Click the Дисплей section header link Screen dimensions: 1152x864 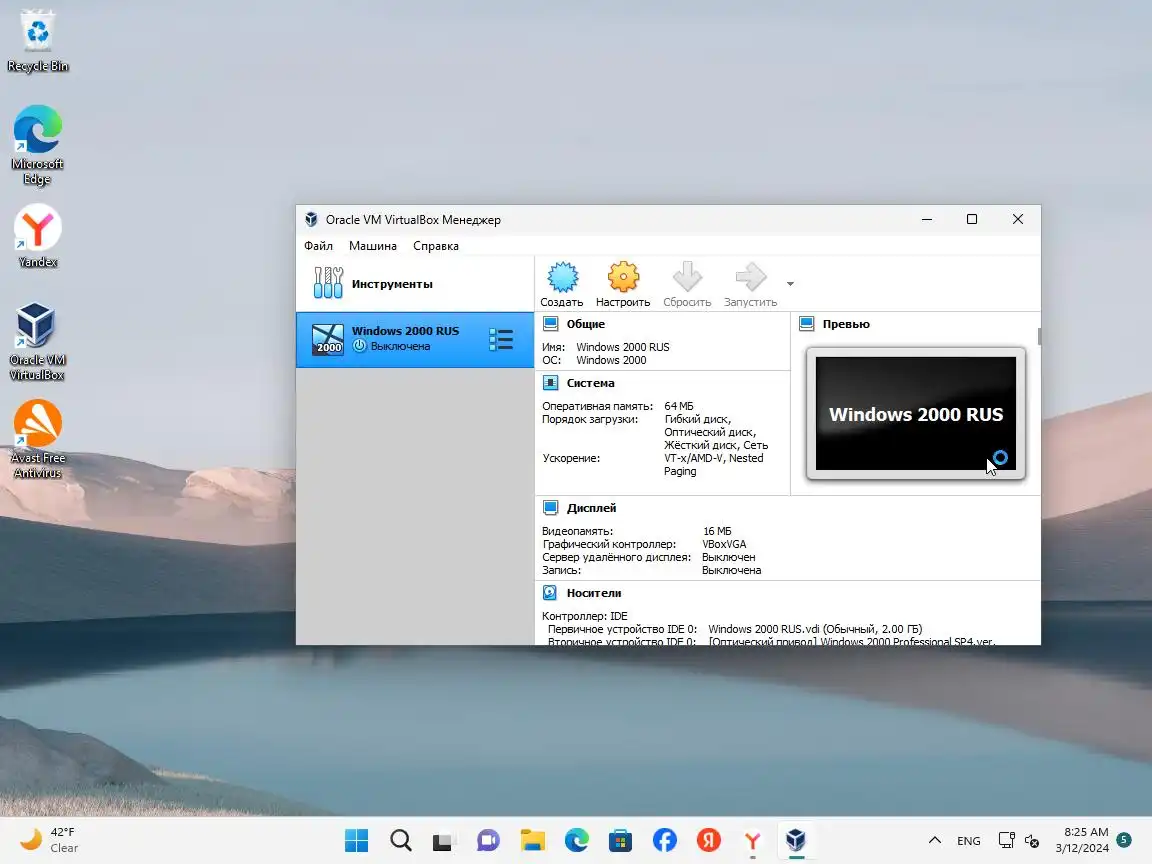coord(591,508)
